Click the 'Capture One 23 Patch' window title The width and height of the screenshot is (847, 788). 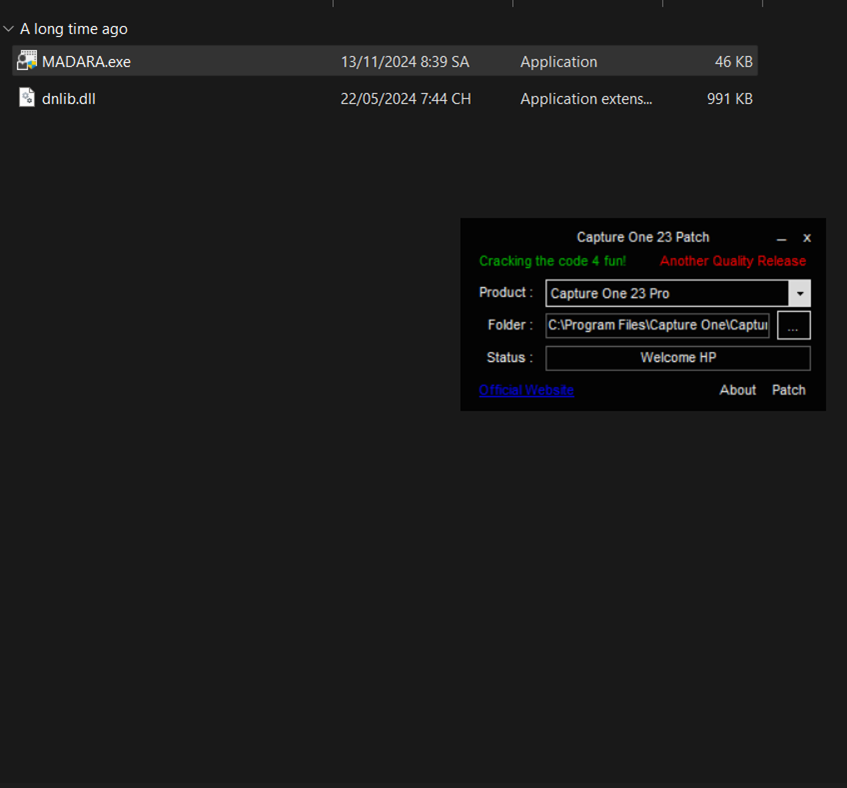(643, 237)
